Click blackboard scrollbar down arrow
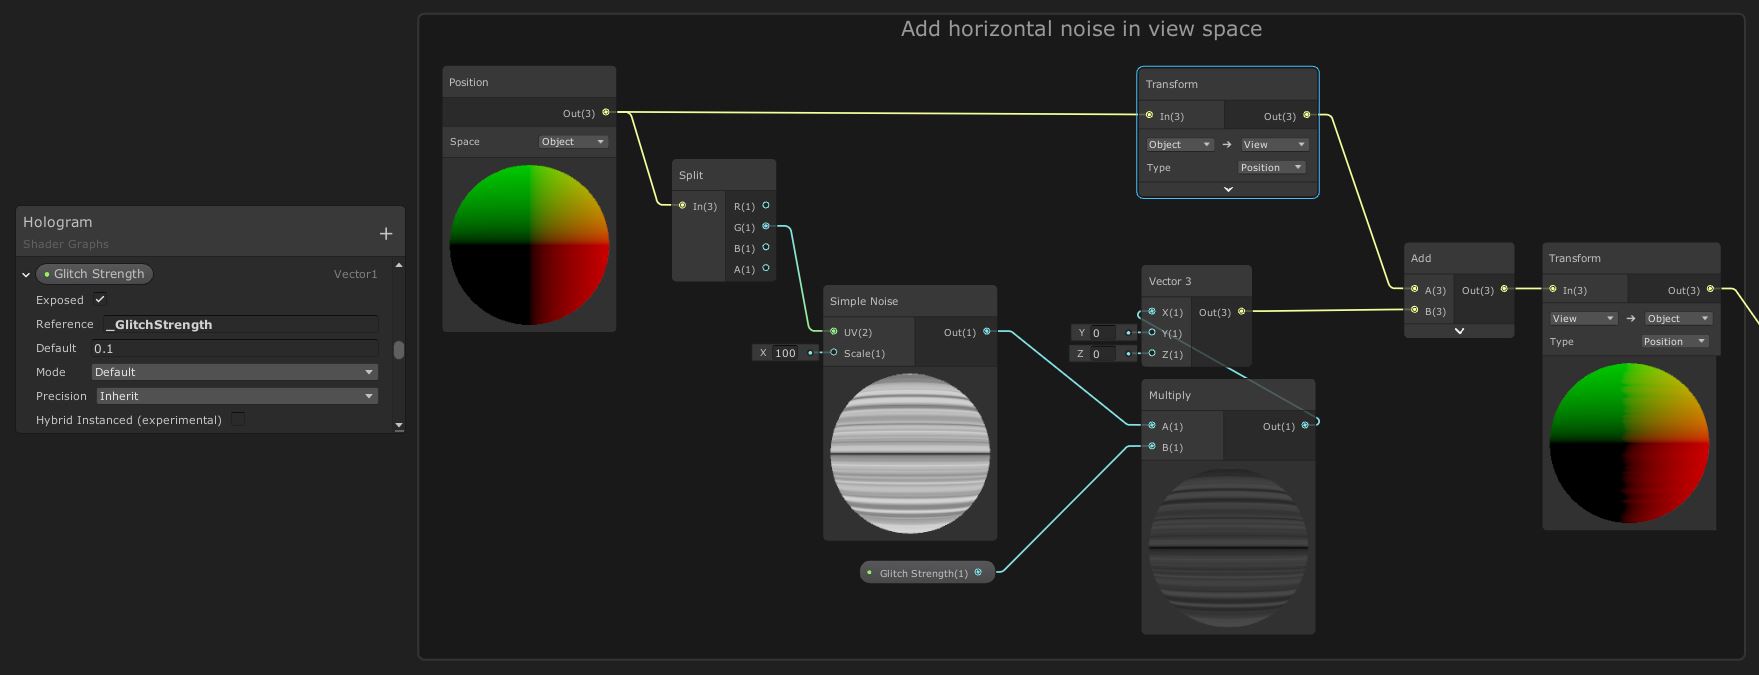 tap(399, 426)
